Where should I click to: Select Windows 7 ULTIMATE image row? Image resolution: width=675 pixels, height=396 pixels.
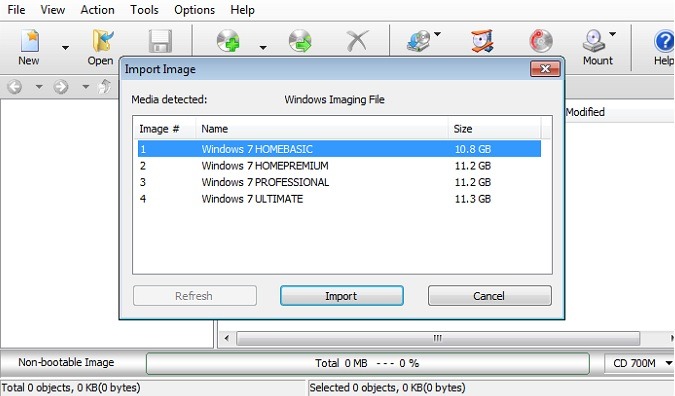tap(339, 199)
